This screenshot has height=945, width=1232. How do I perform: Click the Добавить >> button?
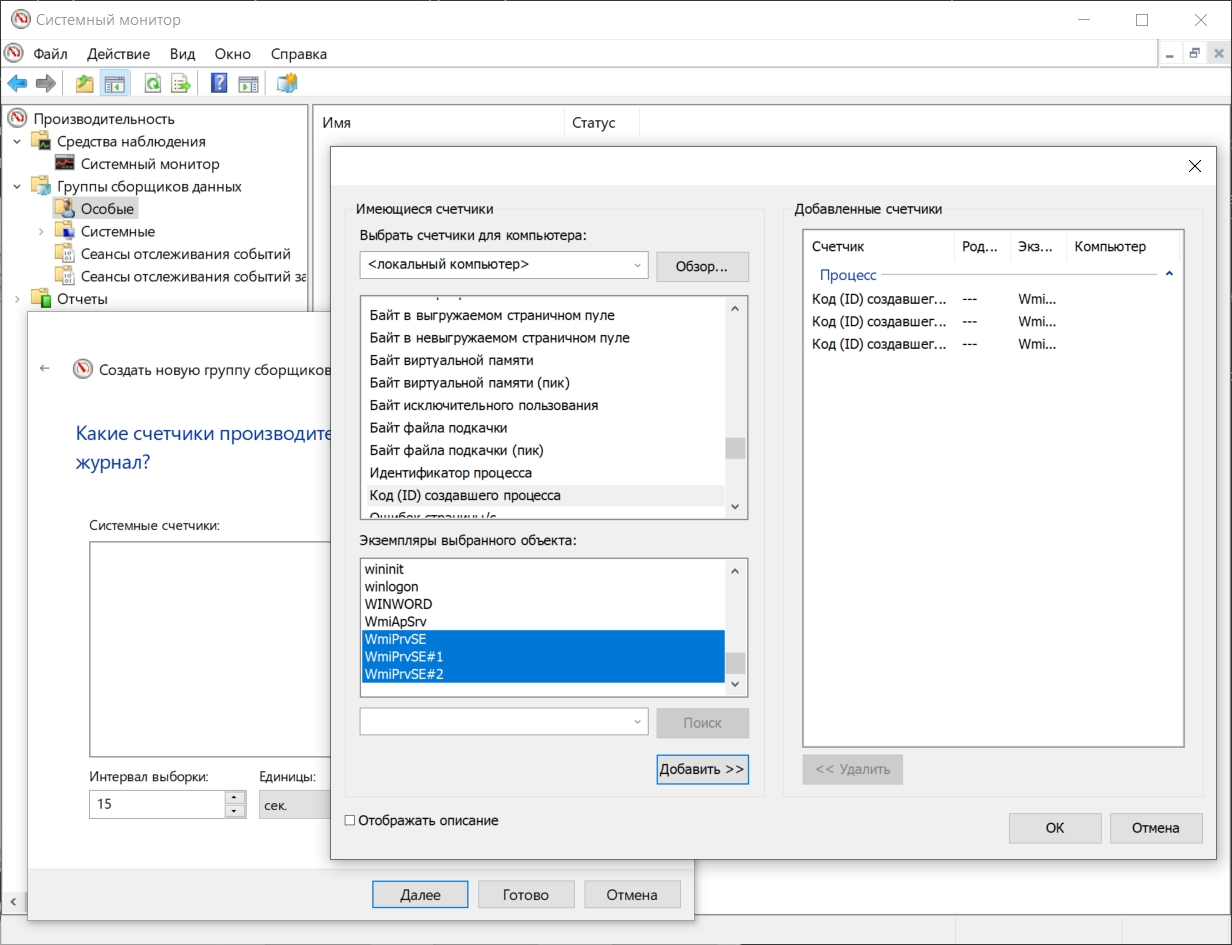pos(702,769)
